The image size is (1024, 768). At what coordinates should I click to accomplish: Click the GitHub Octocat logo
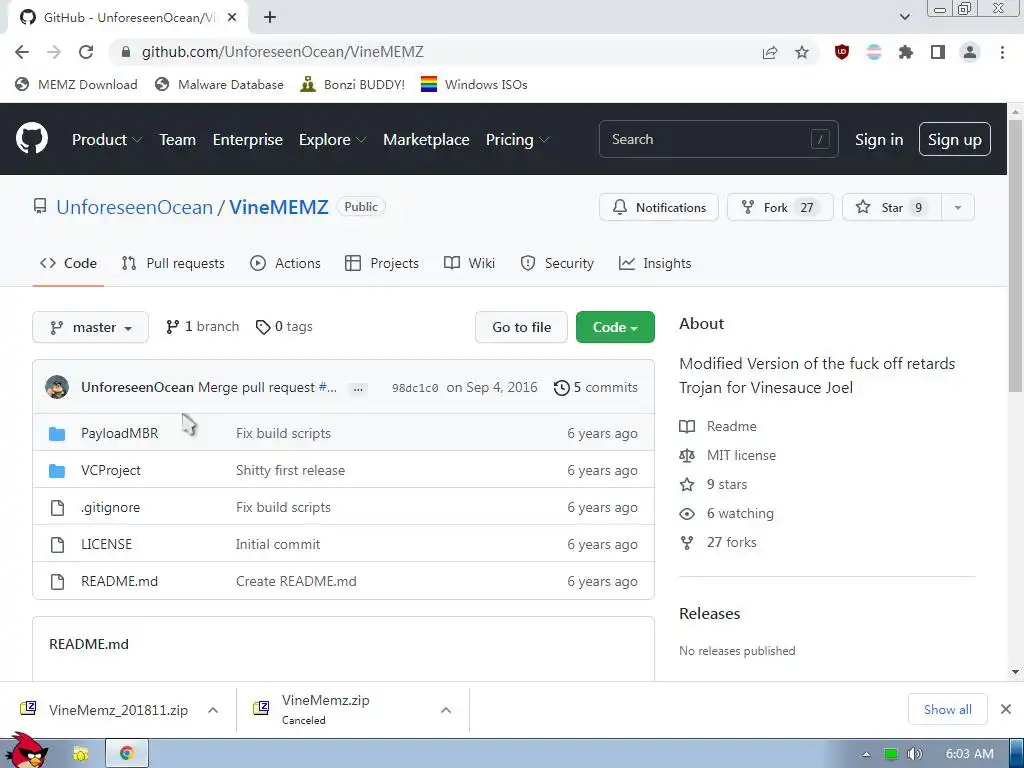tap(31, 138)
